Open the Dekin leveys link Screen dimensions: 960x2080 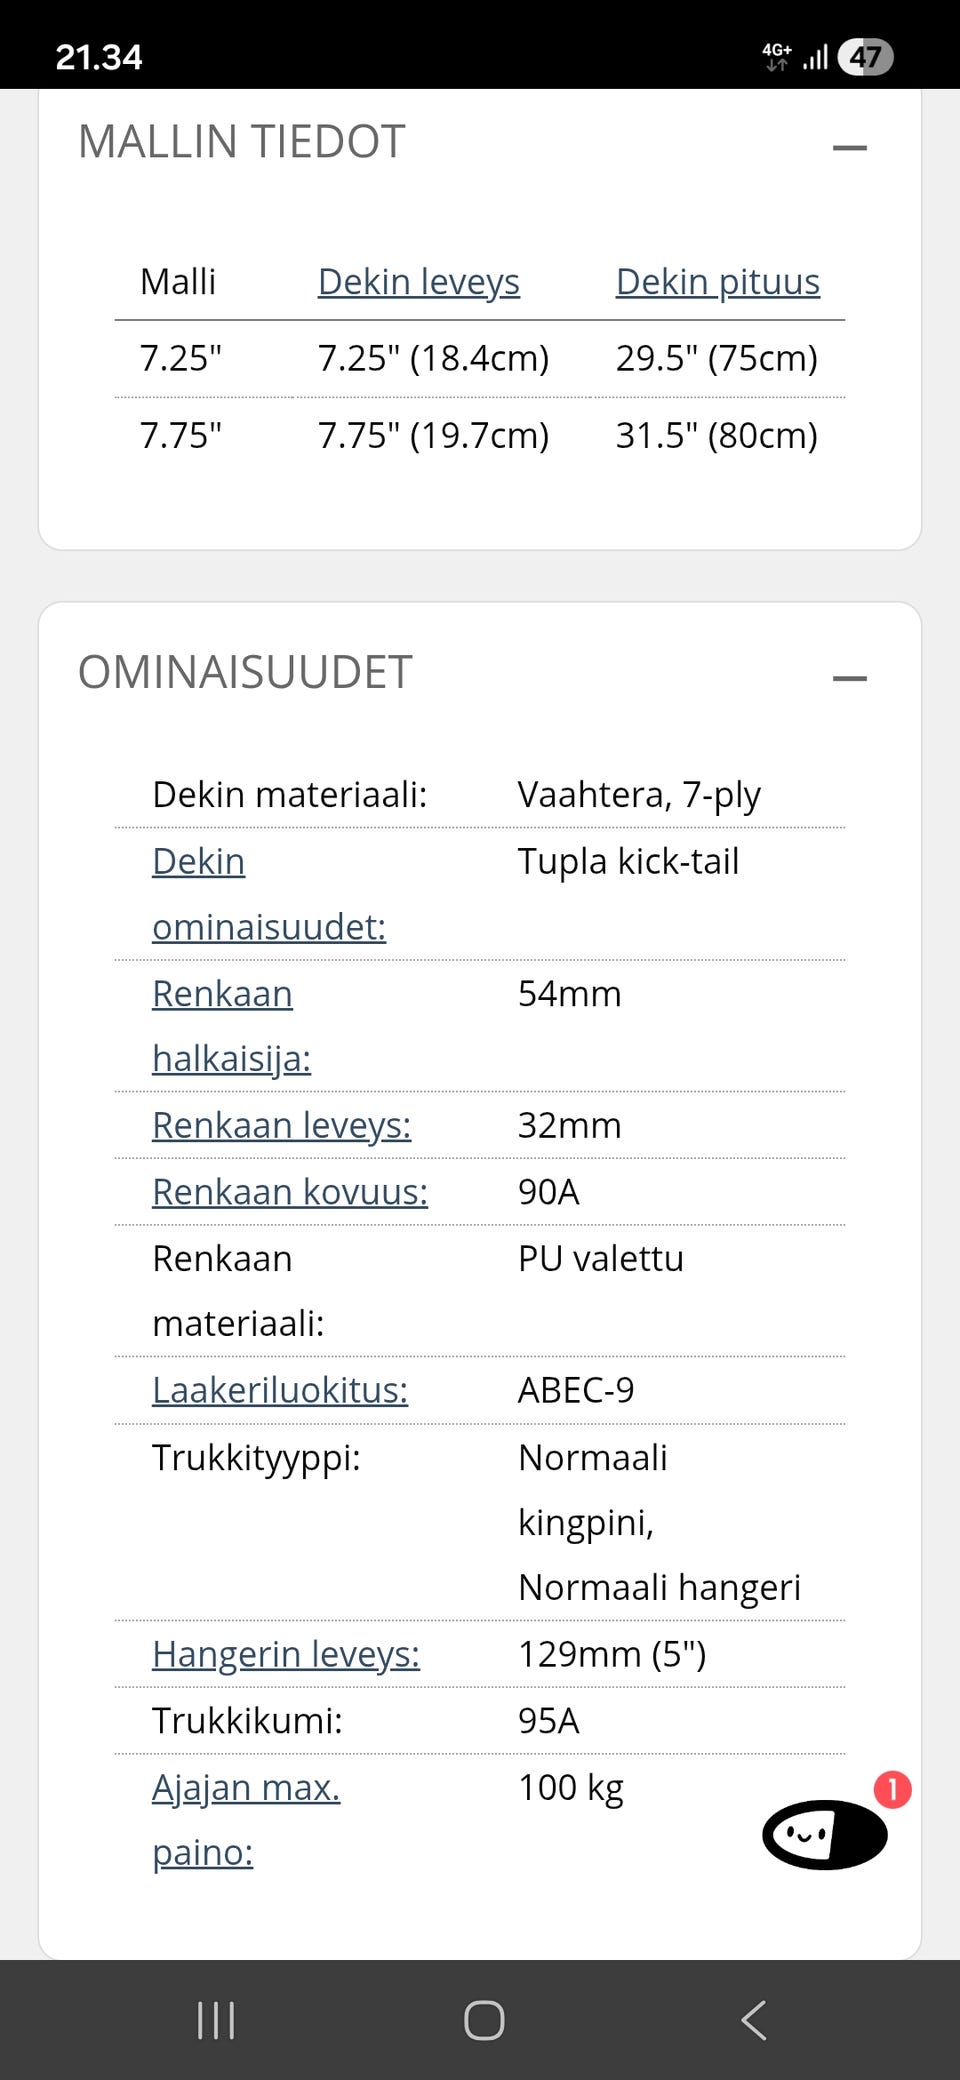[x=419, y=282]
